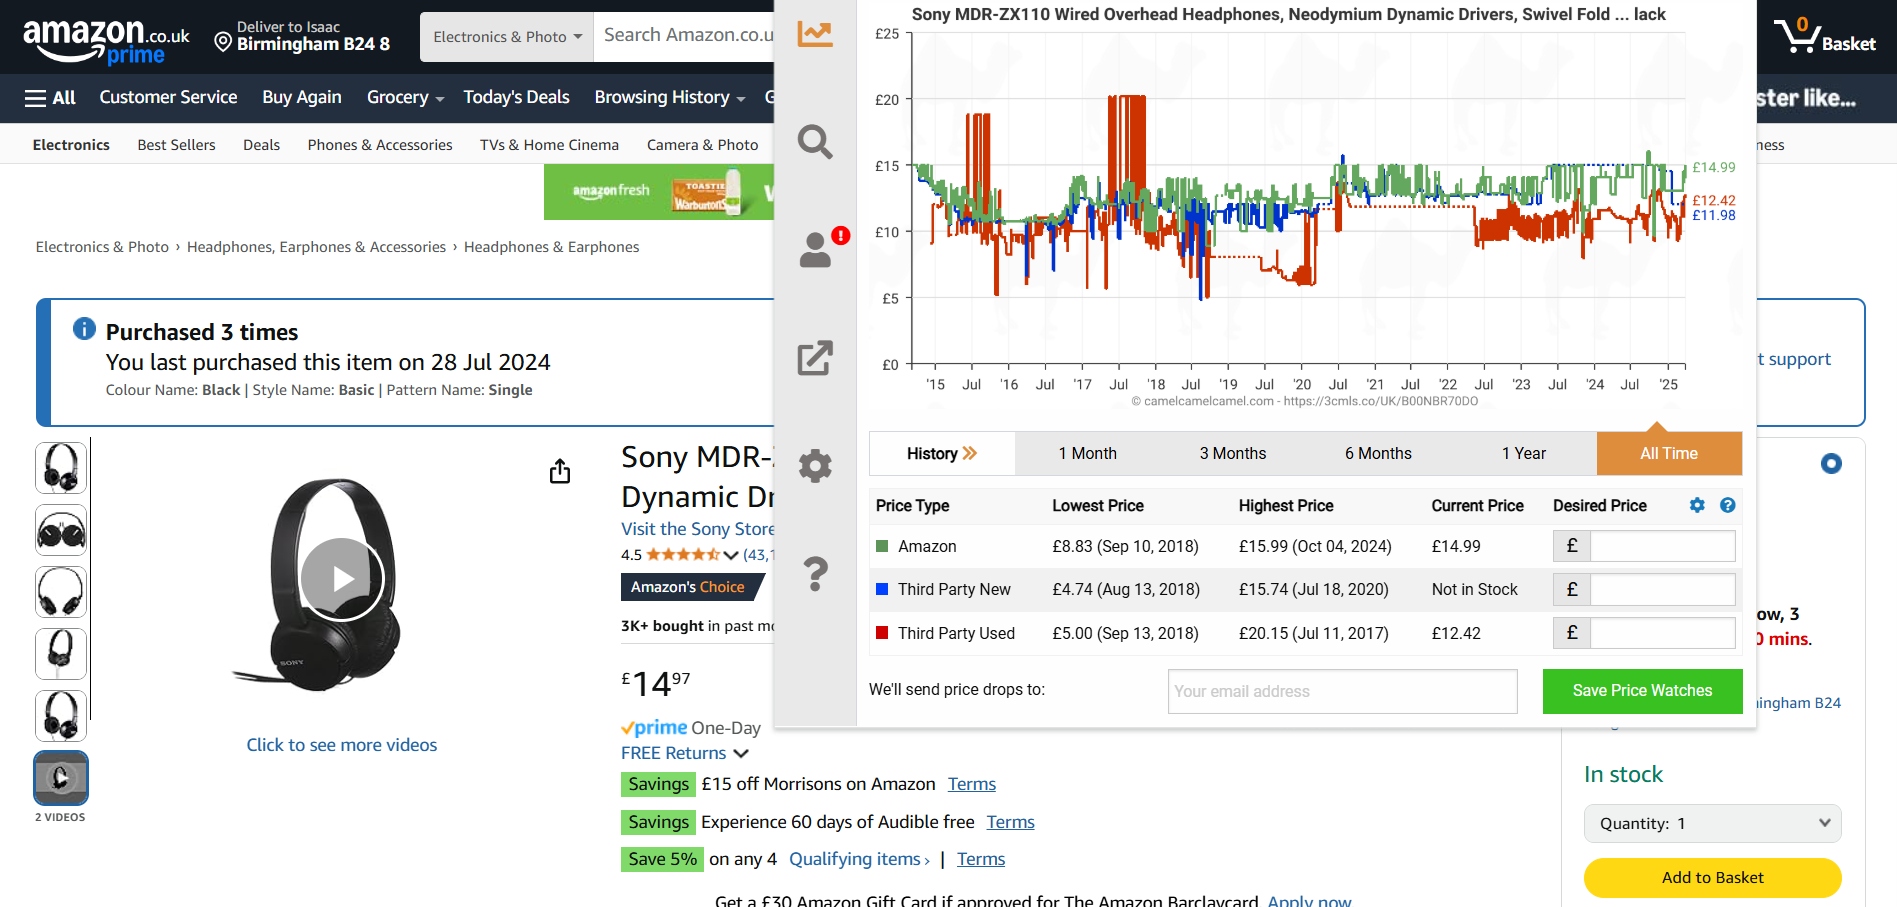Select the All Time tab

[1669, 453]
